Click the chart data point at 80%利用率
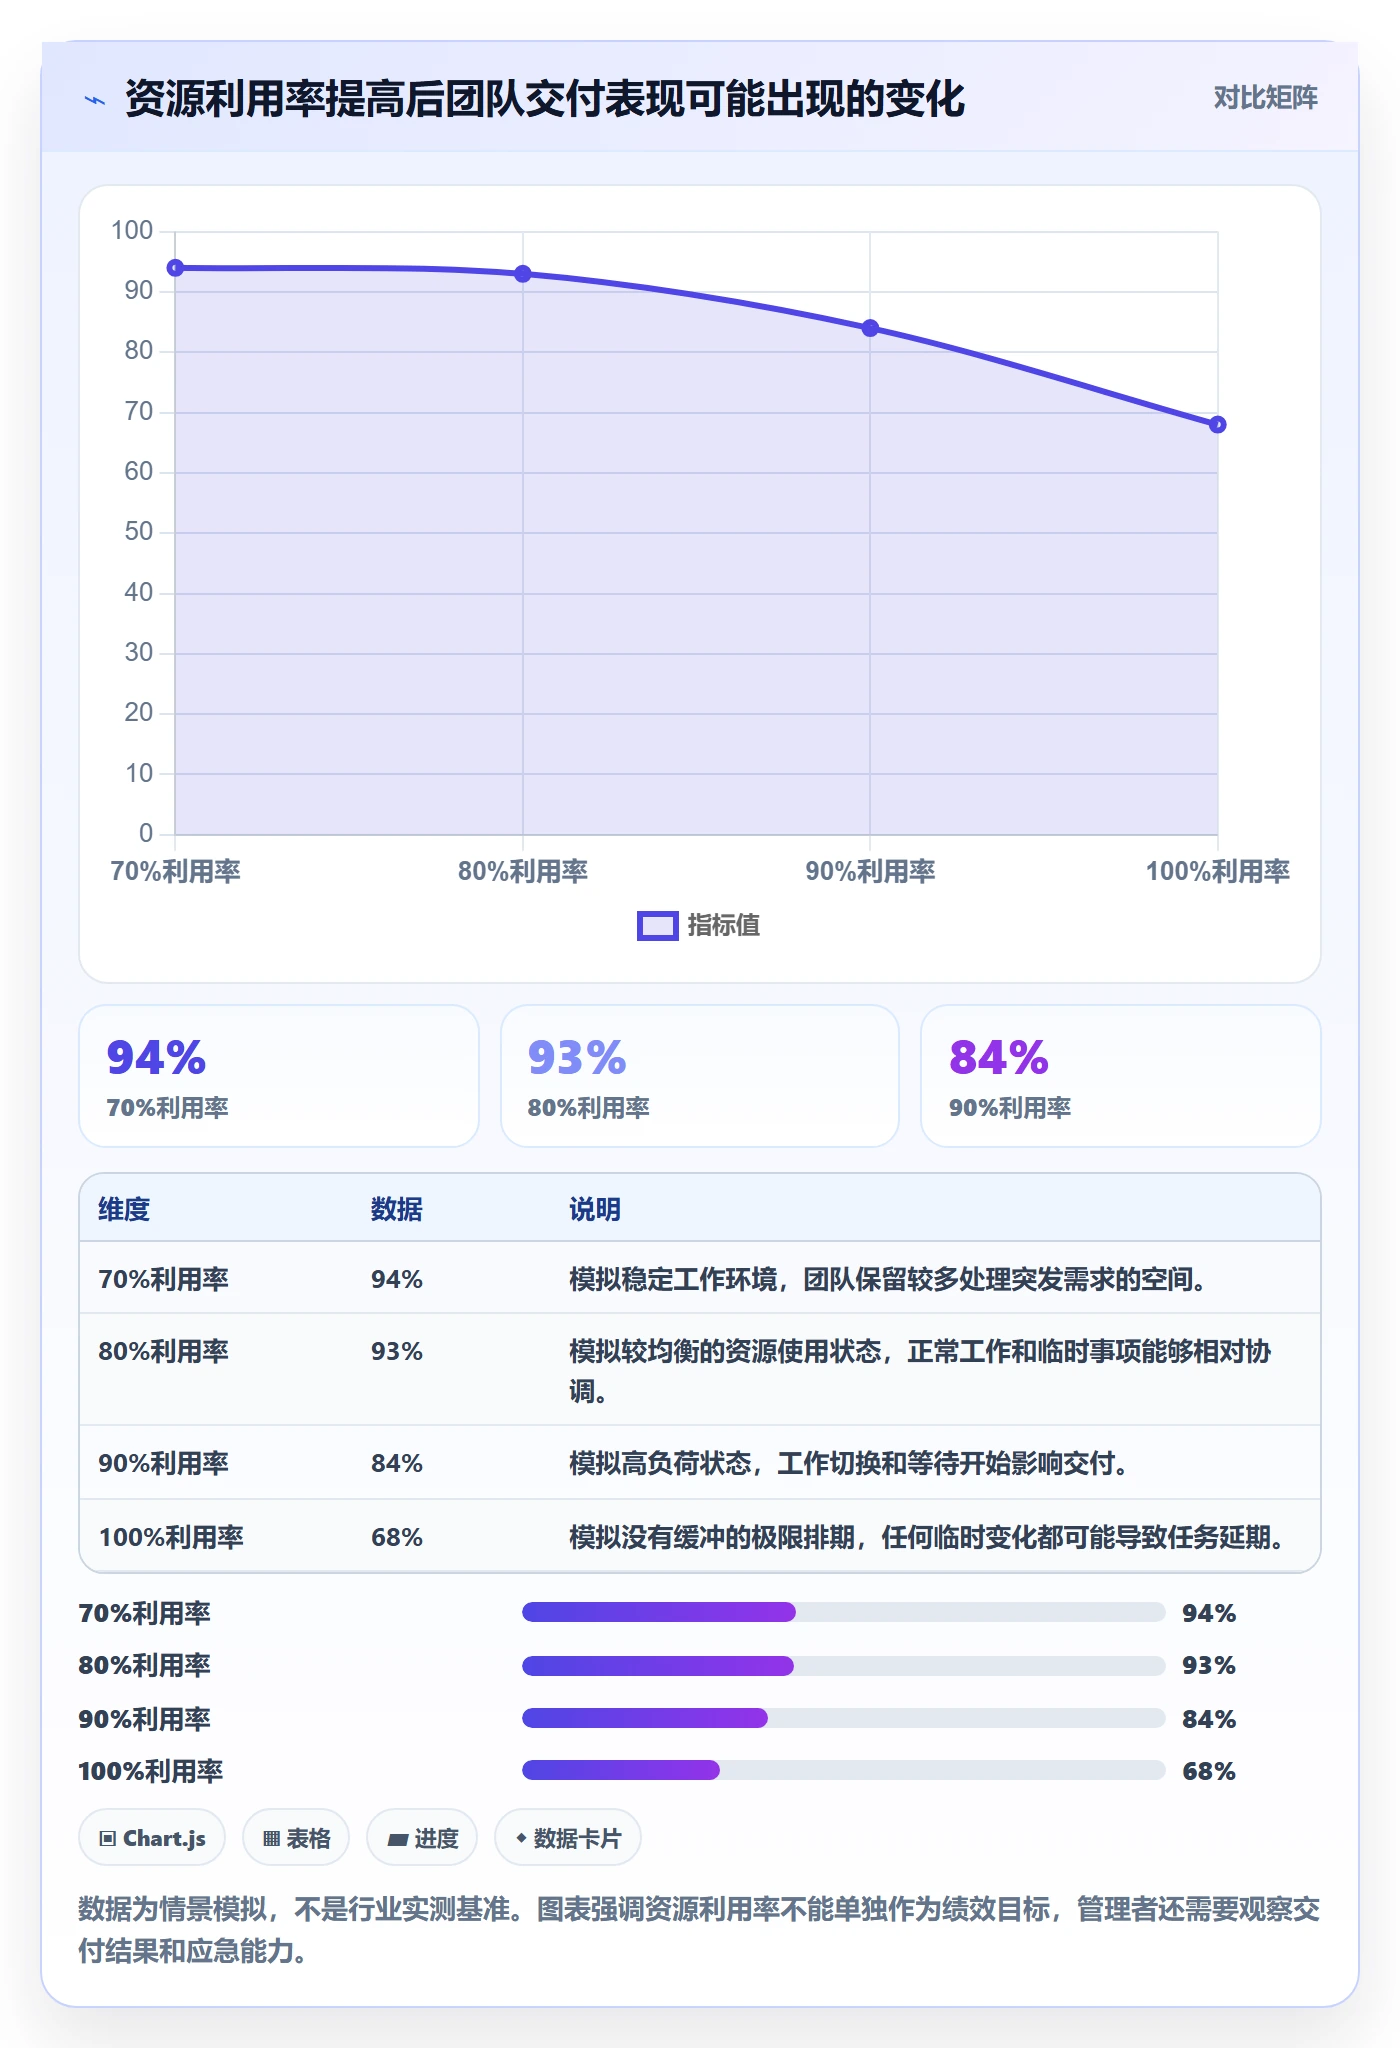 pos(523,274)
